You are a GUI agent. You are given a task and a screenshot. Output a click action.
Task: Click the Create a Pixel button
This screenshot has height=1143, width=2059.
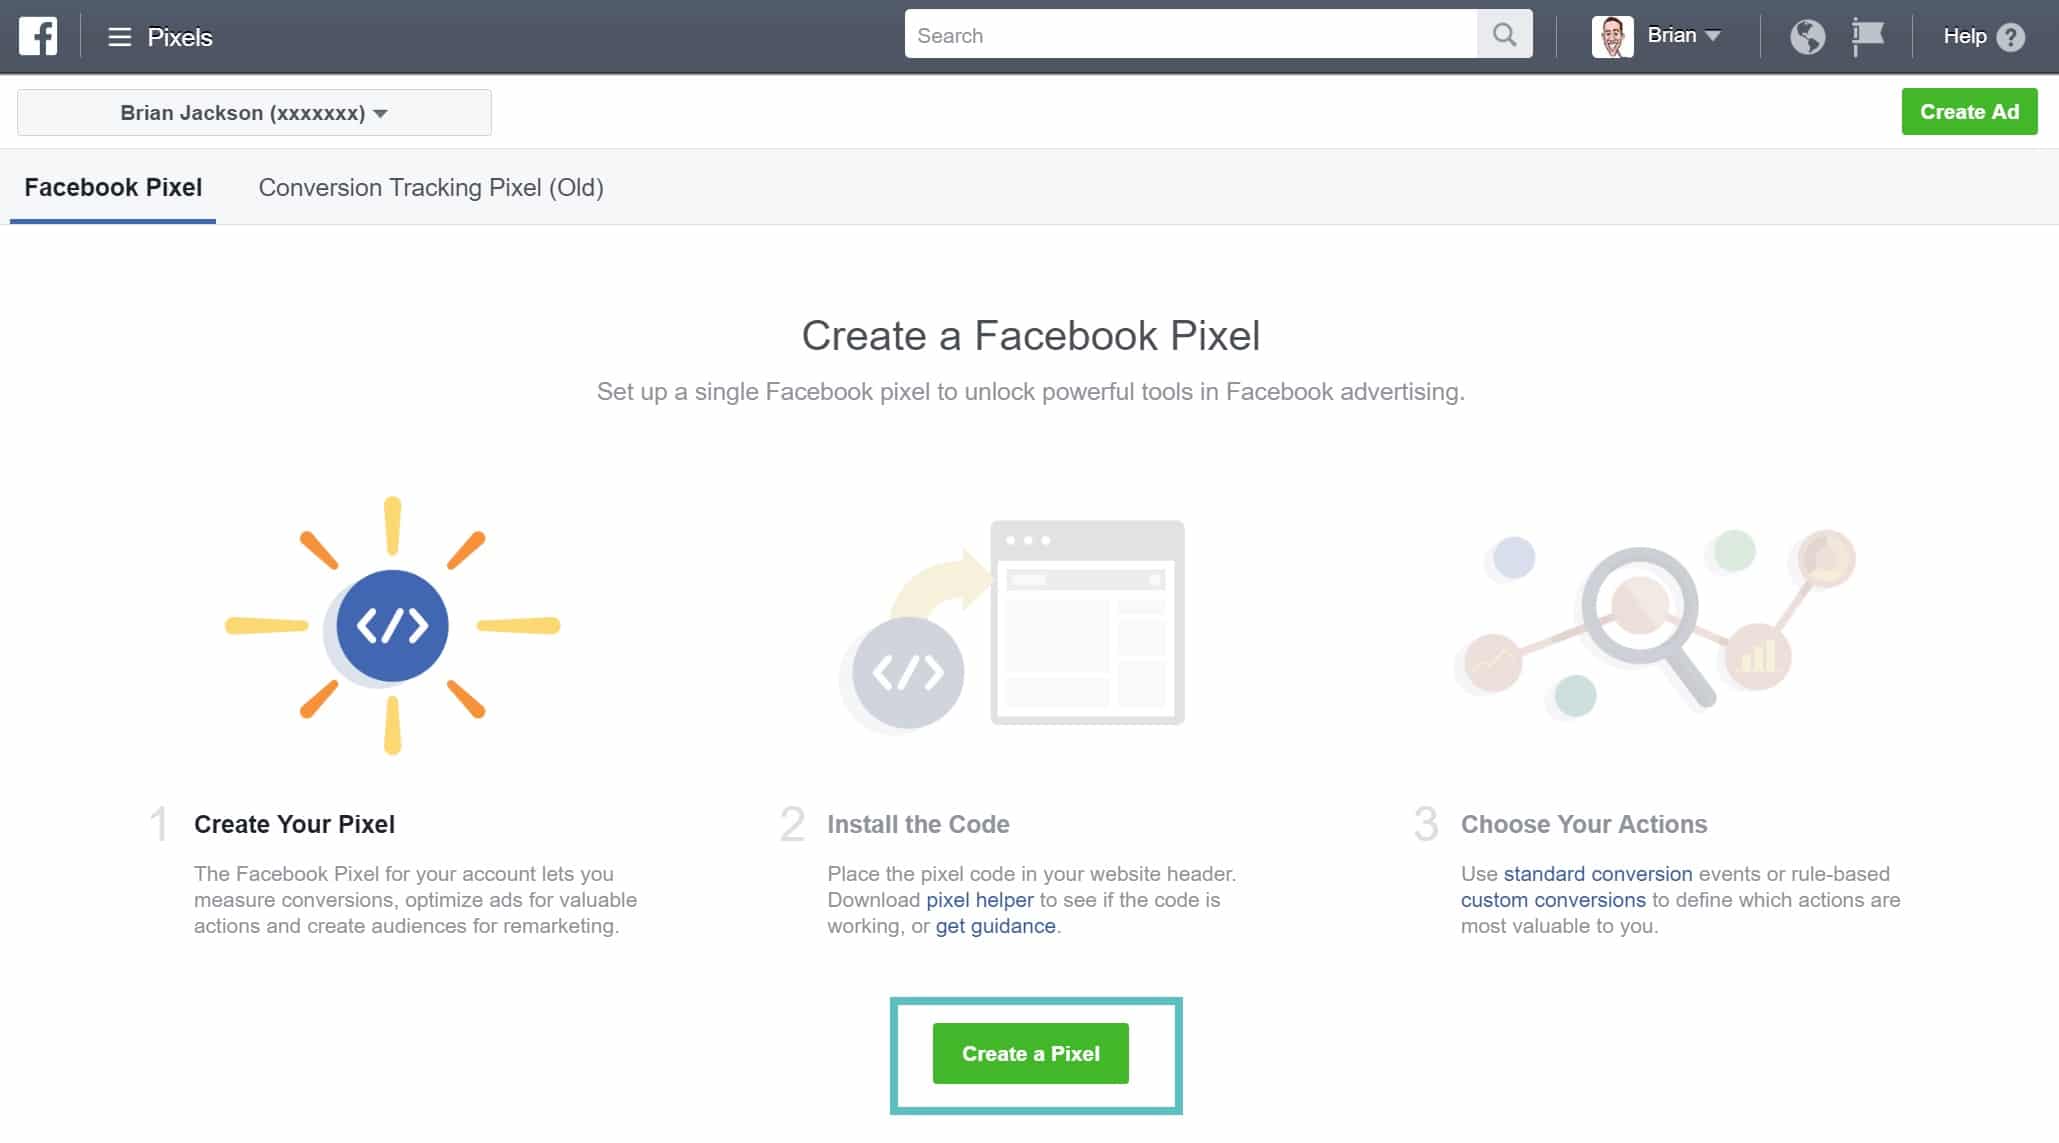point(1029,1052)
